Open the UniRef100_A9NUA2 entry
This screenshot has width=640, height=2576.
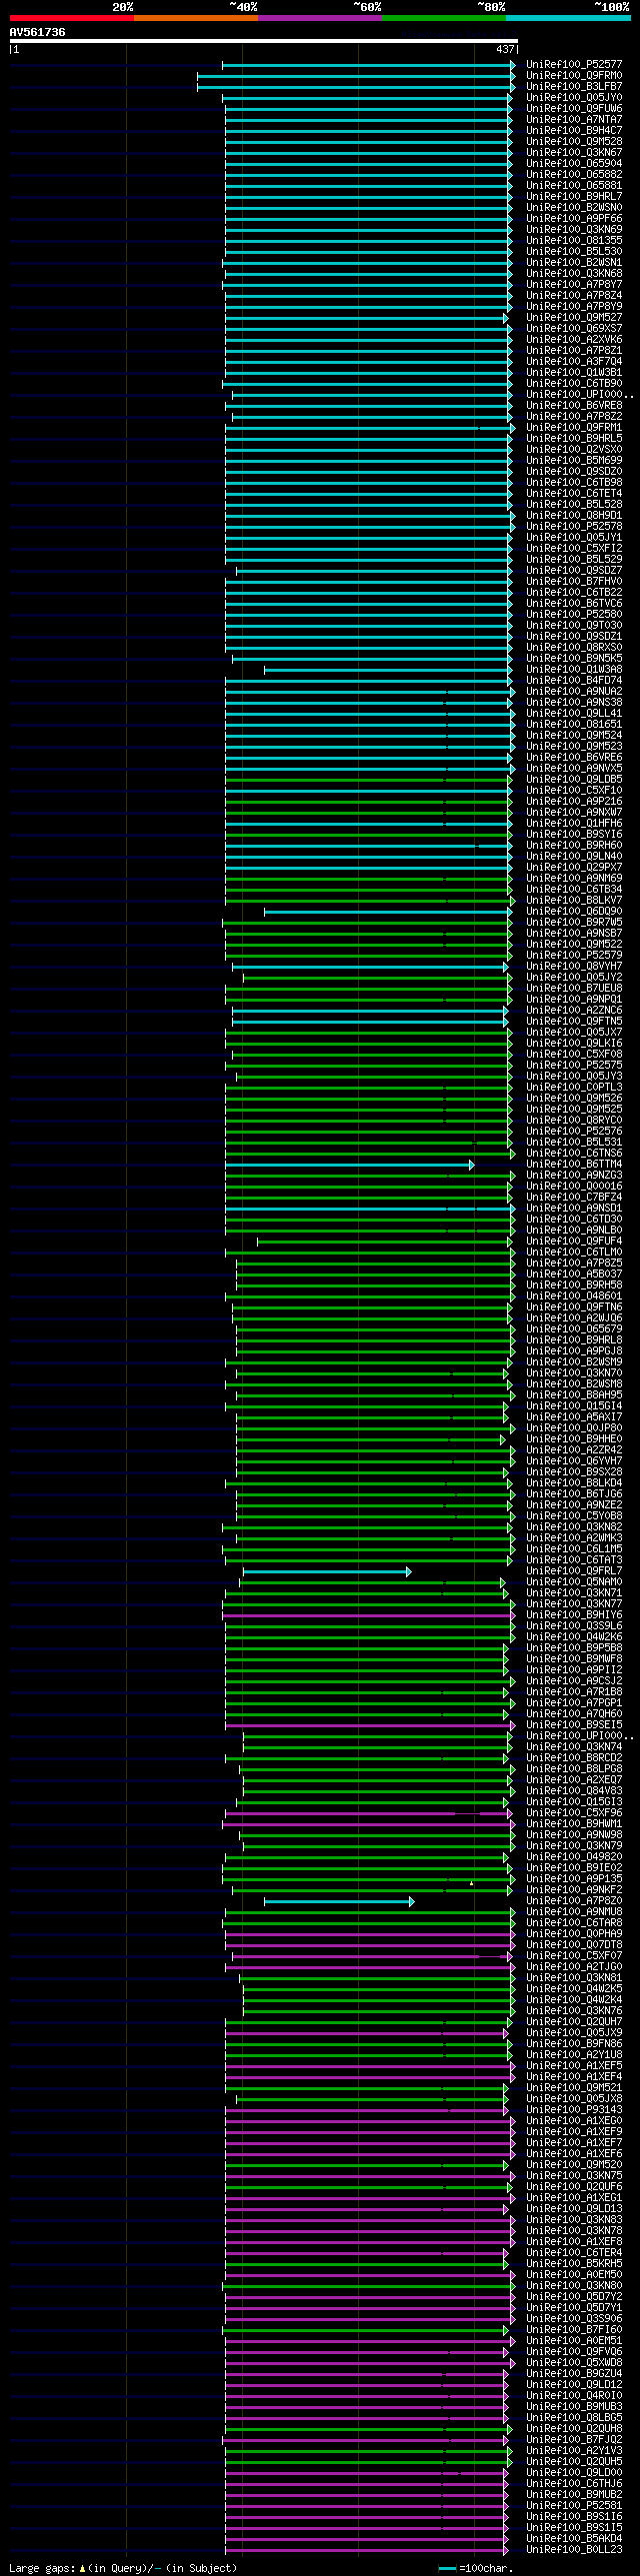point(574,691)
